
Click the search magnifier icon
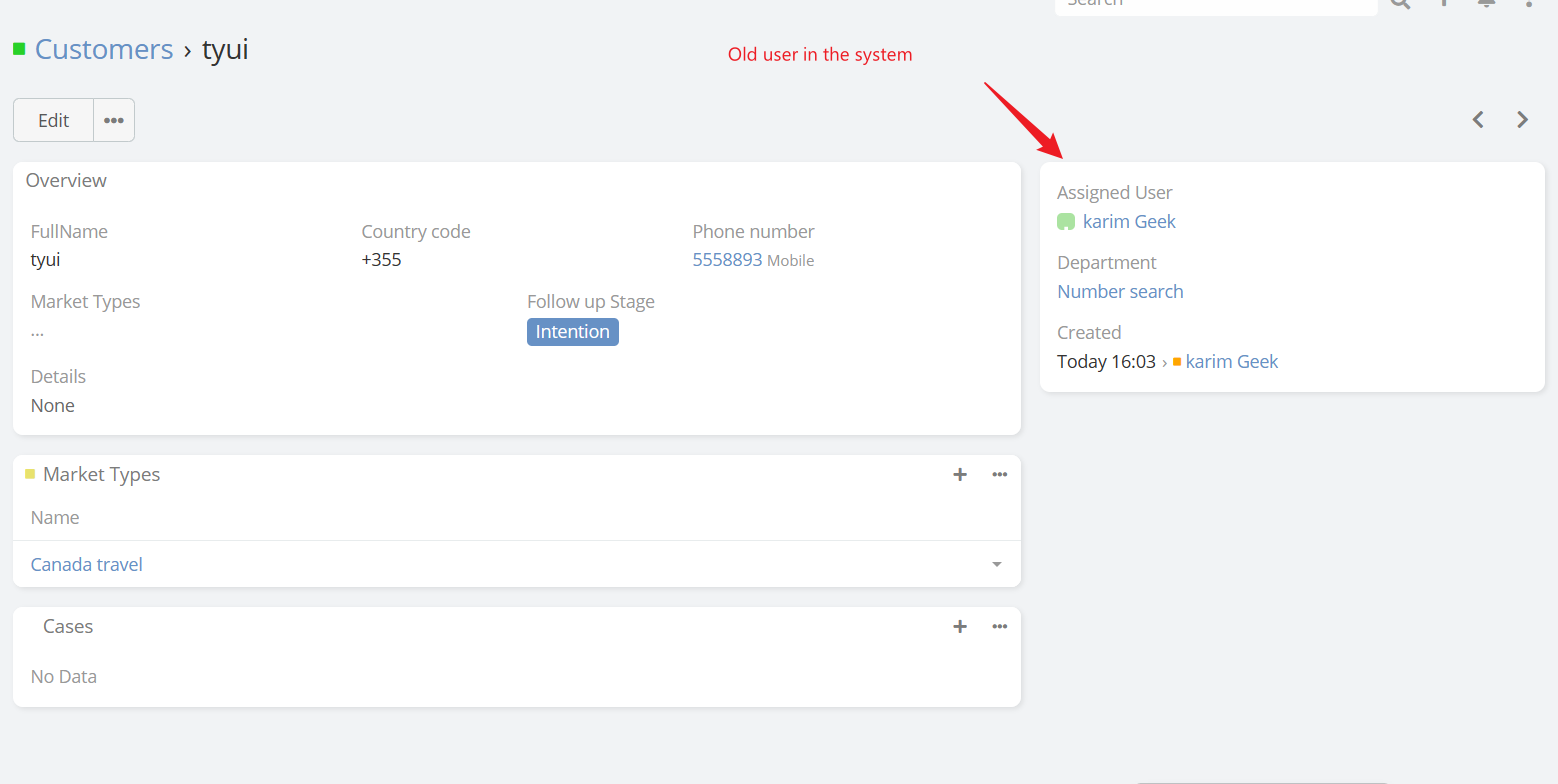1401,3
